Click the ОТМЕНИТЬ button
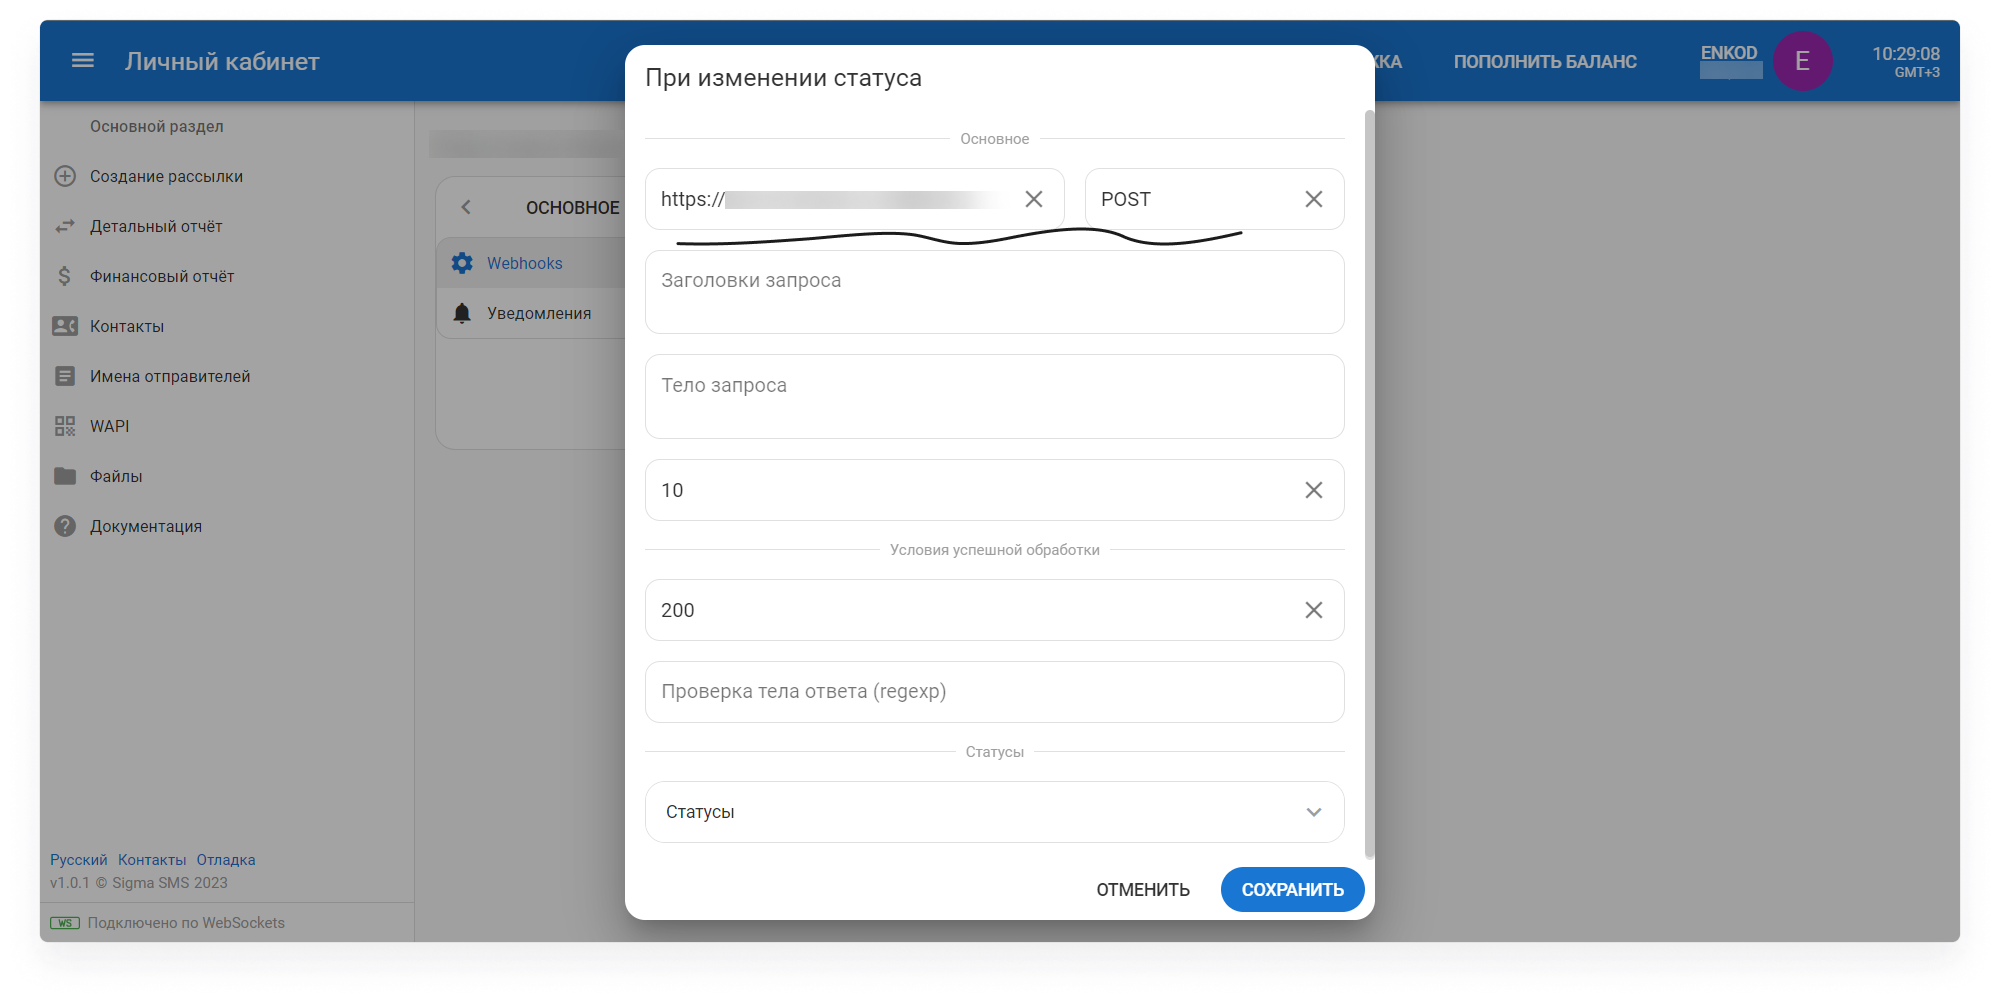The height and width of the screenshot is (1002, 2000). pos(1143,889)
